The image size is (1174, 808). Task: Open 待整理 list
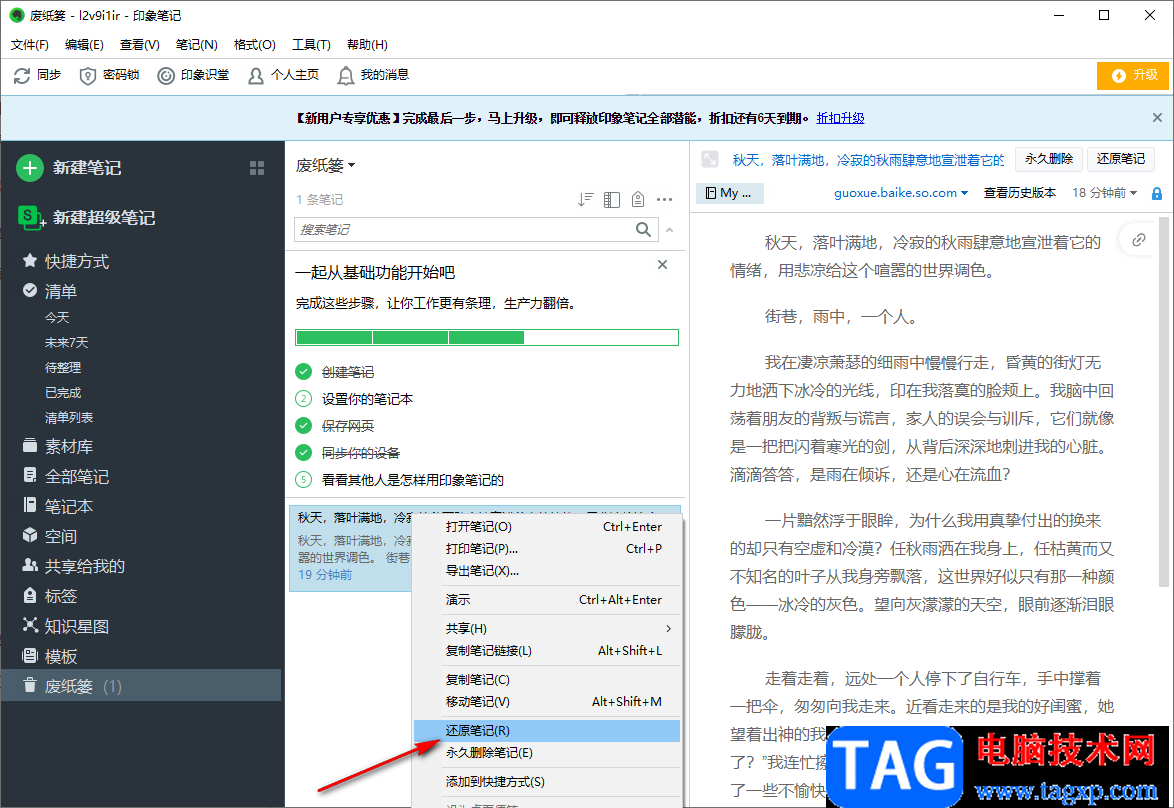point(63,368)
